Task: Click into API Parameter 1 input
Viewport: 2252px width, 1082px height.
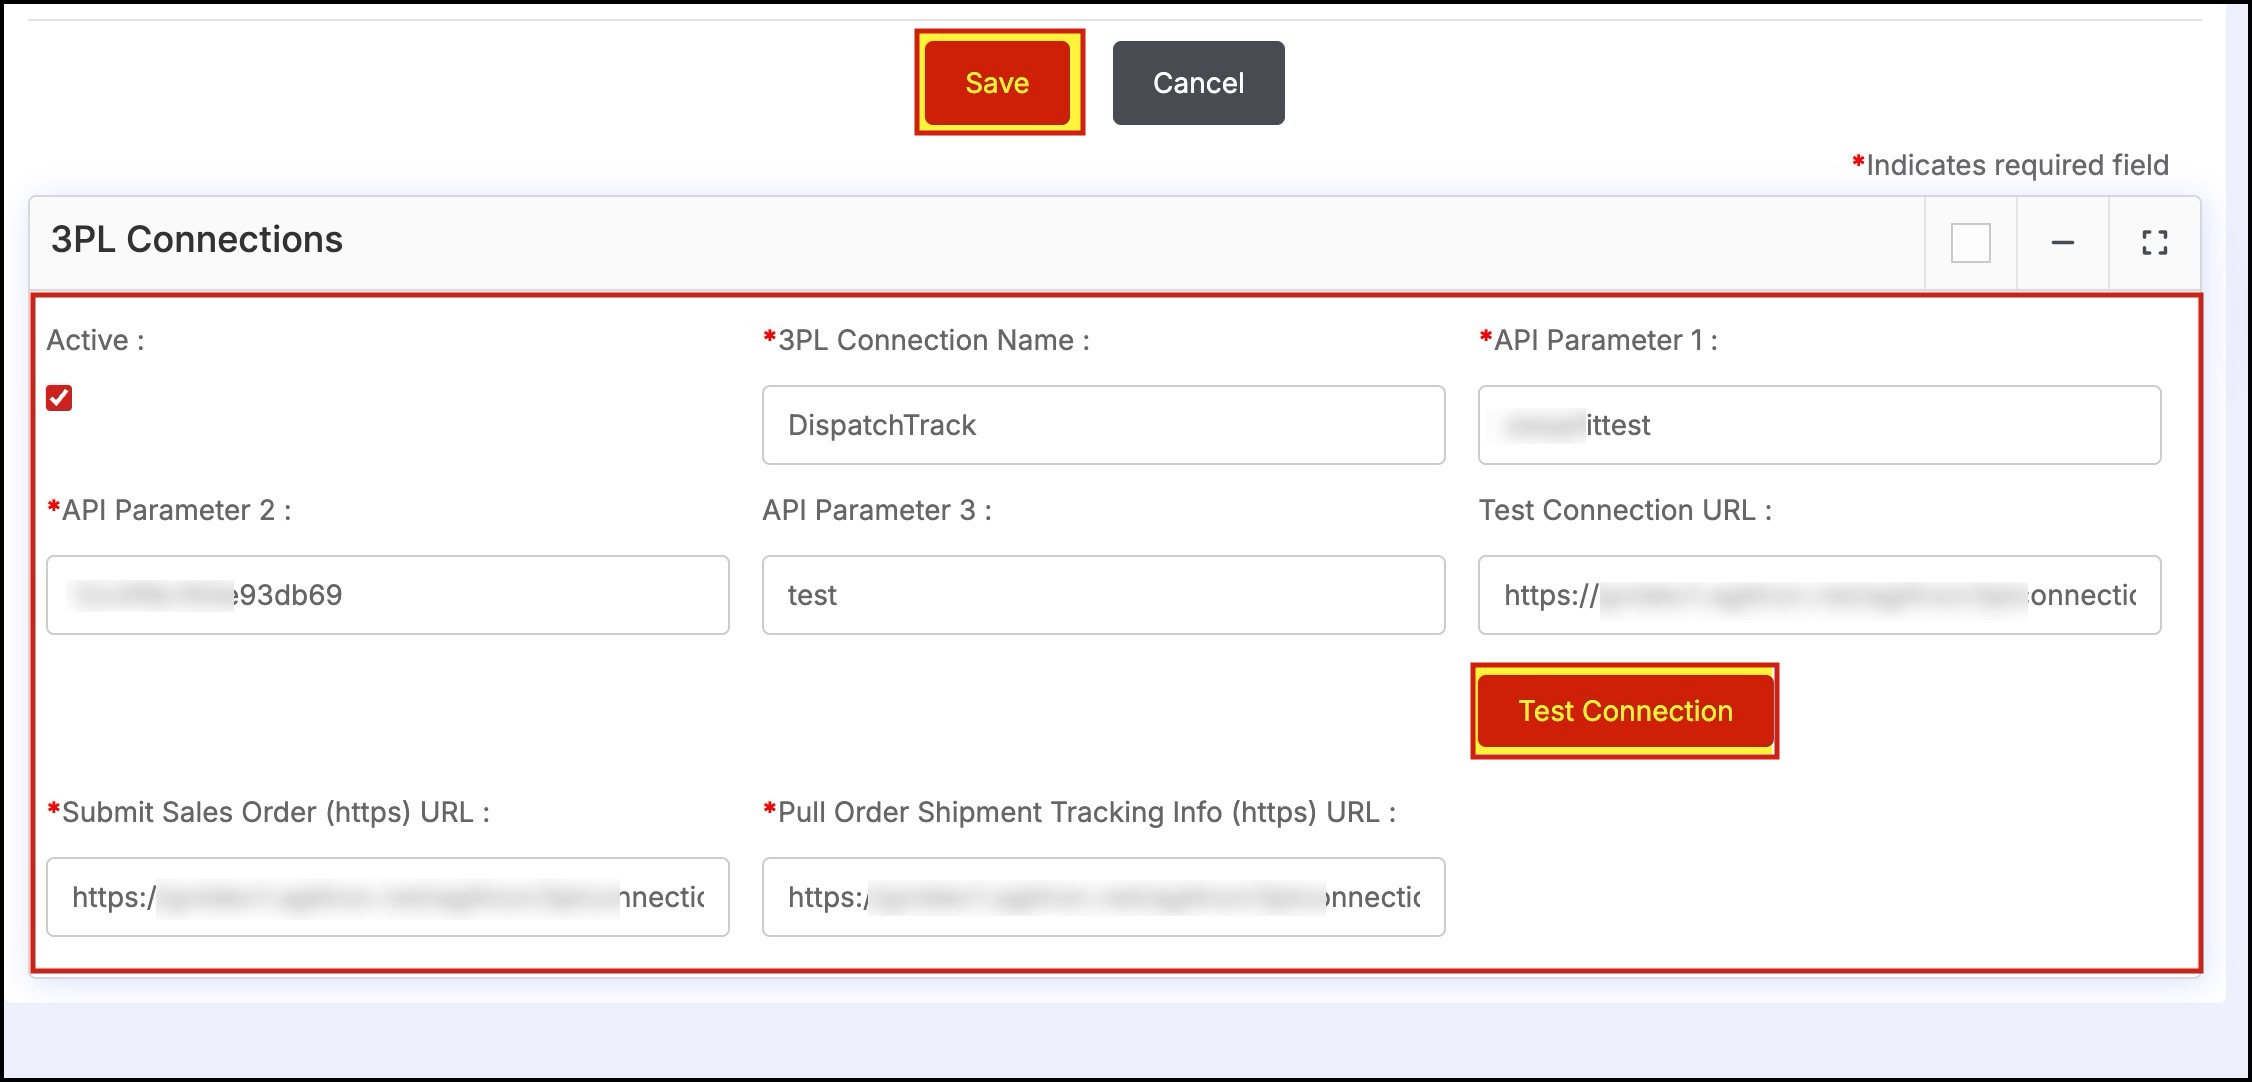Action: click(x=1819, y=425)
